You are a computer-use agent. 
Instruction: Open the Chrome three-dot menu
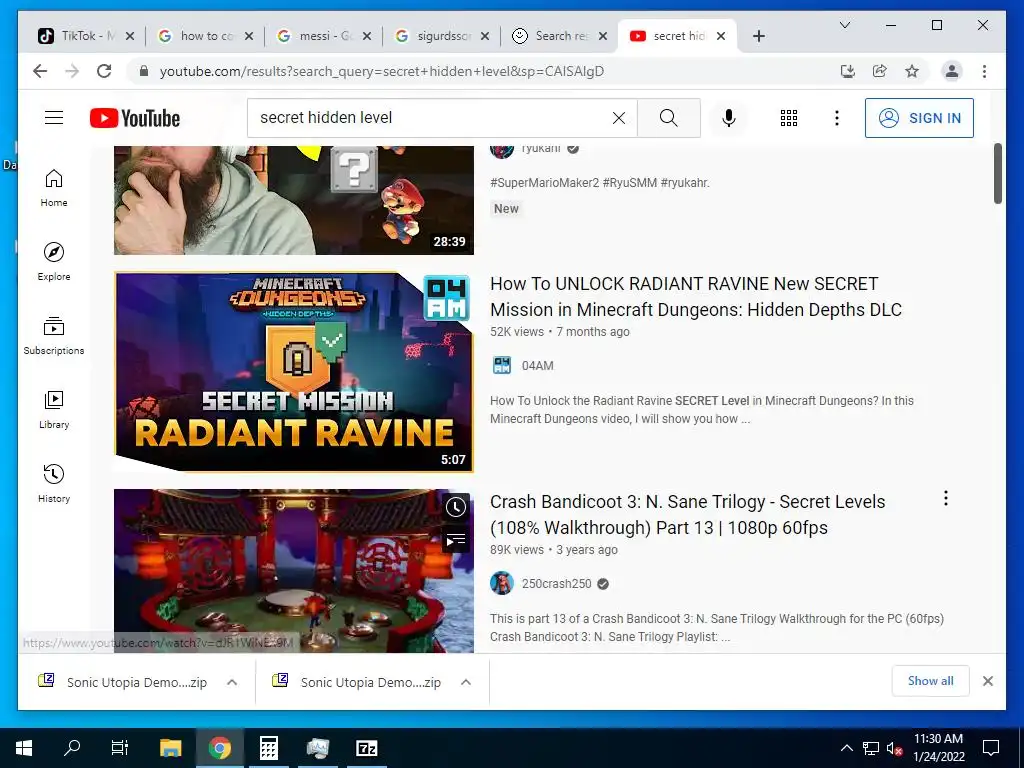tap(984, 71)
